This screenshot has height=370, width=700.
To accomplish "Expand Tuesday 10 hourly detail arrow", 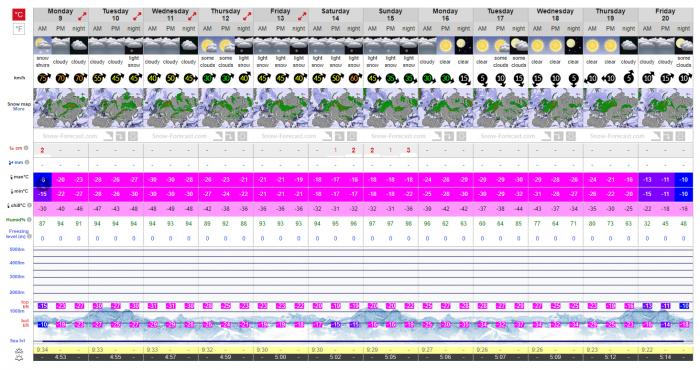I will point(137,17).
